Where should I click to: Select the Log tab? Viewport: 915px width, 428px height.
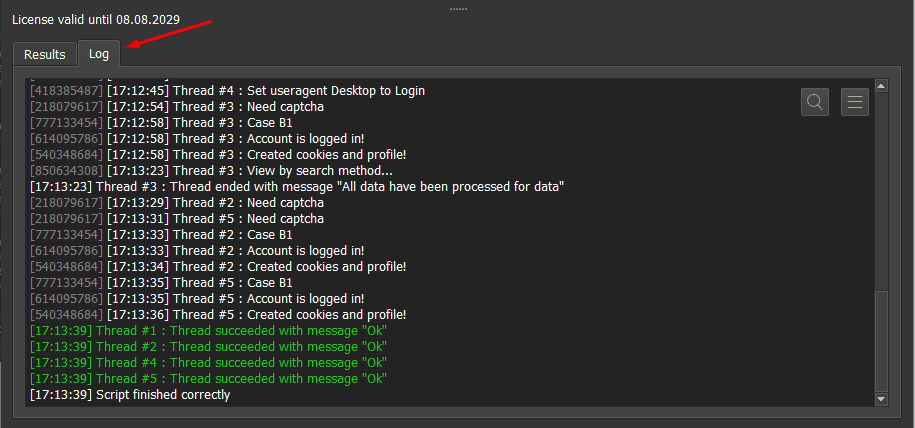[99, 54]
